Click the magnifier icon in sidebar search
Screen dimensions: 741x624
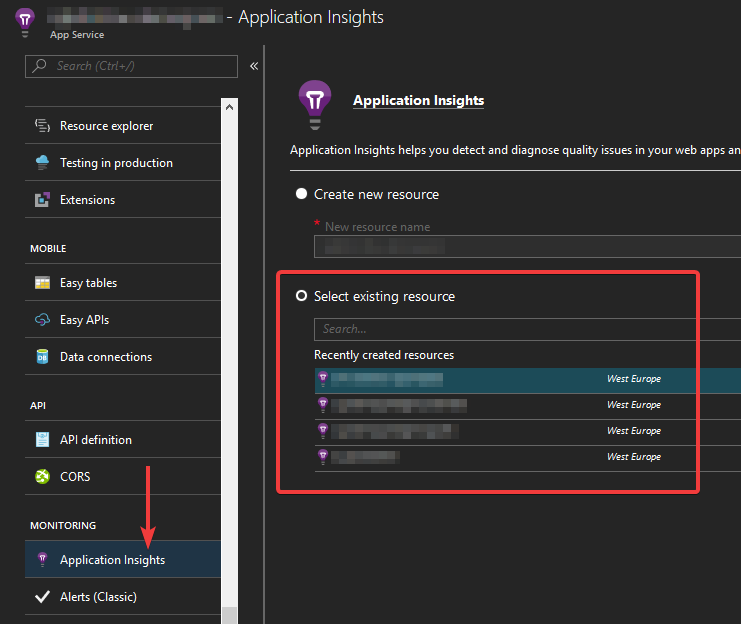tap(39, 66)
